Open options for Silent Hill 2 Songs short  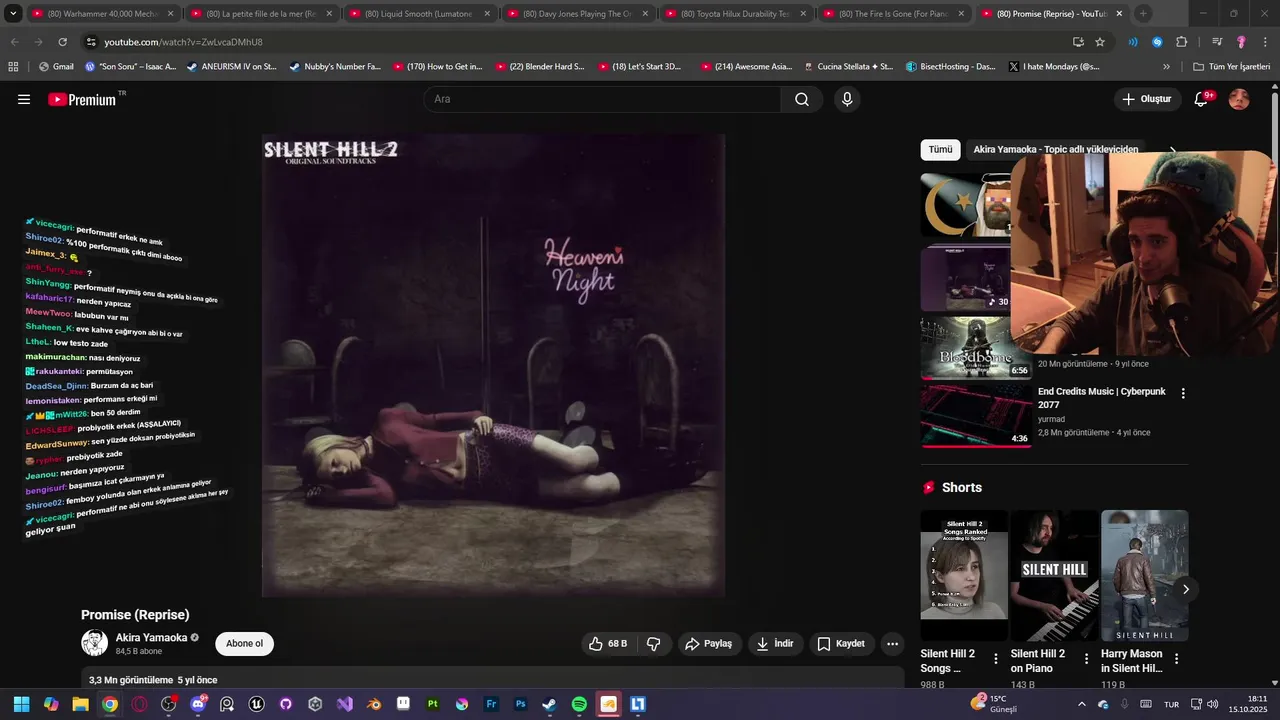coord(995,659)
